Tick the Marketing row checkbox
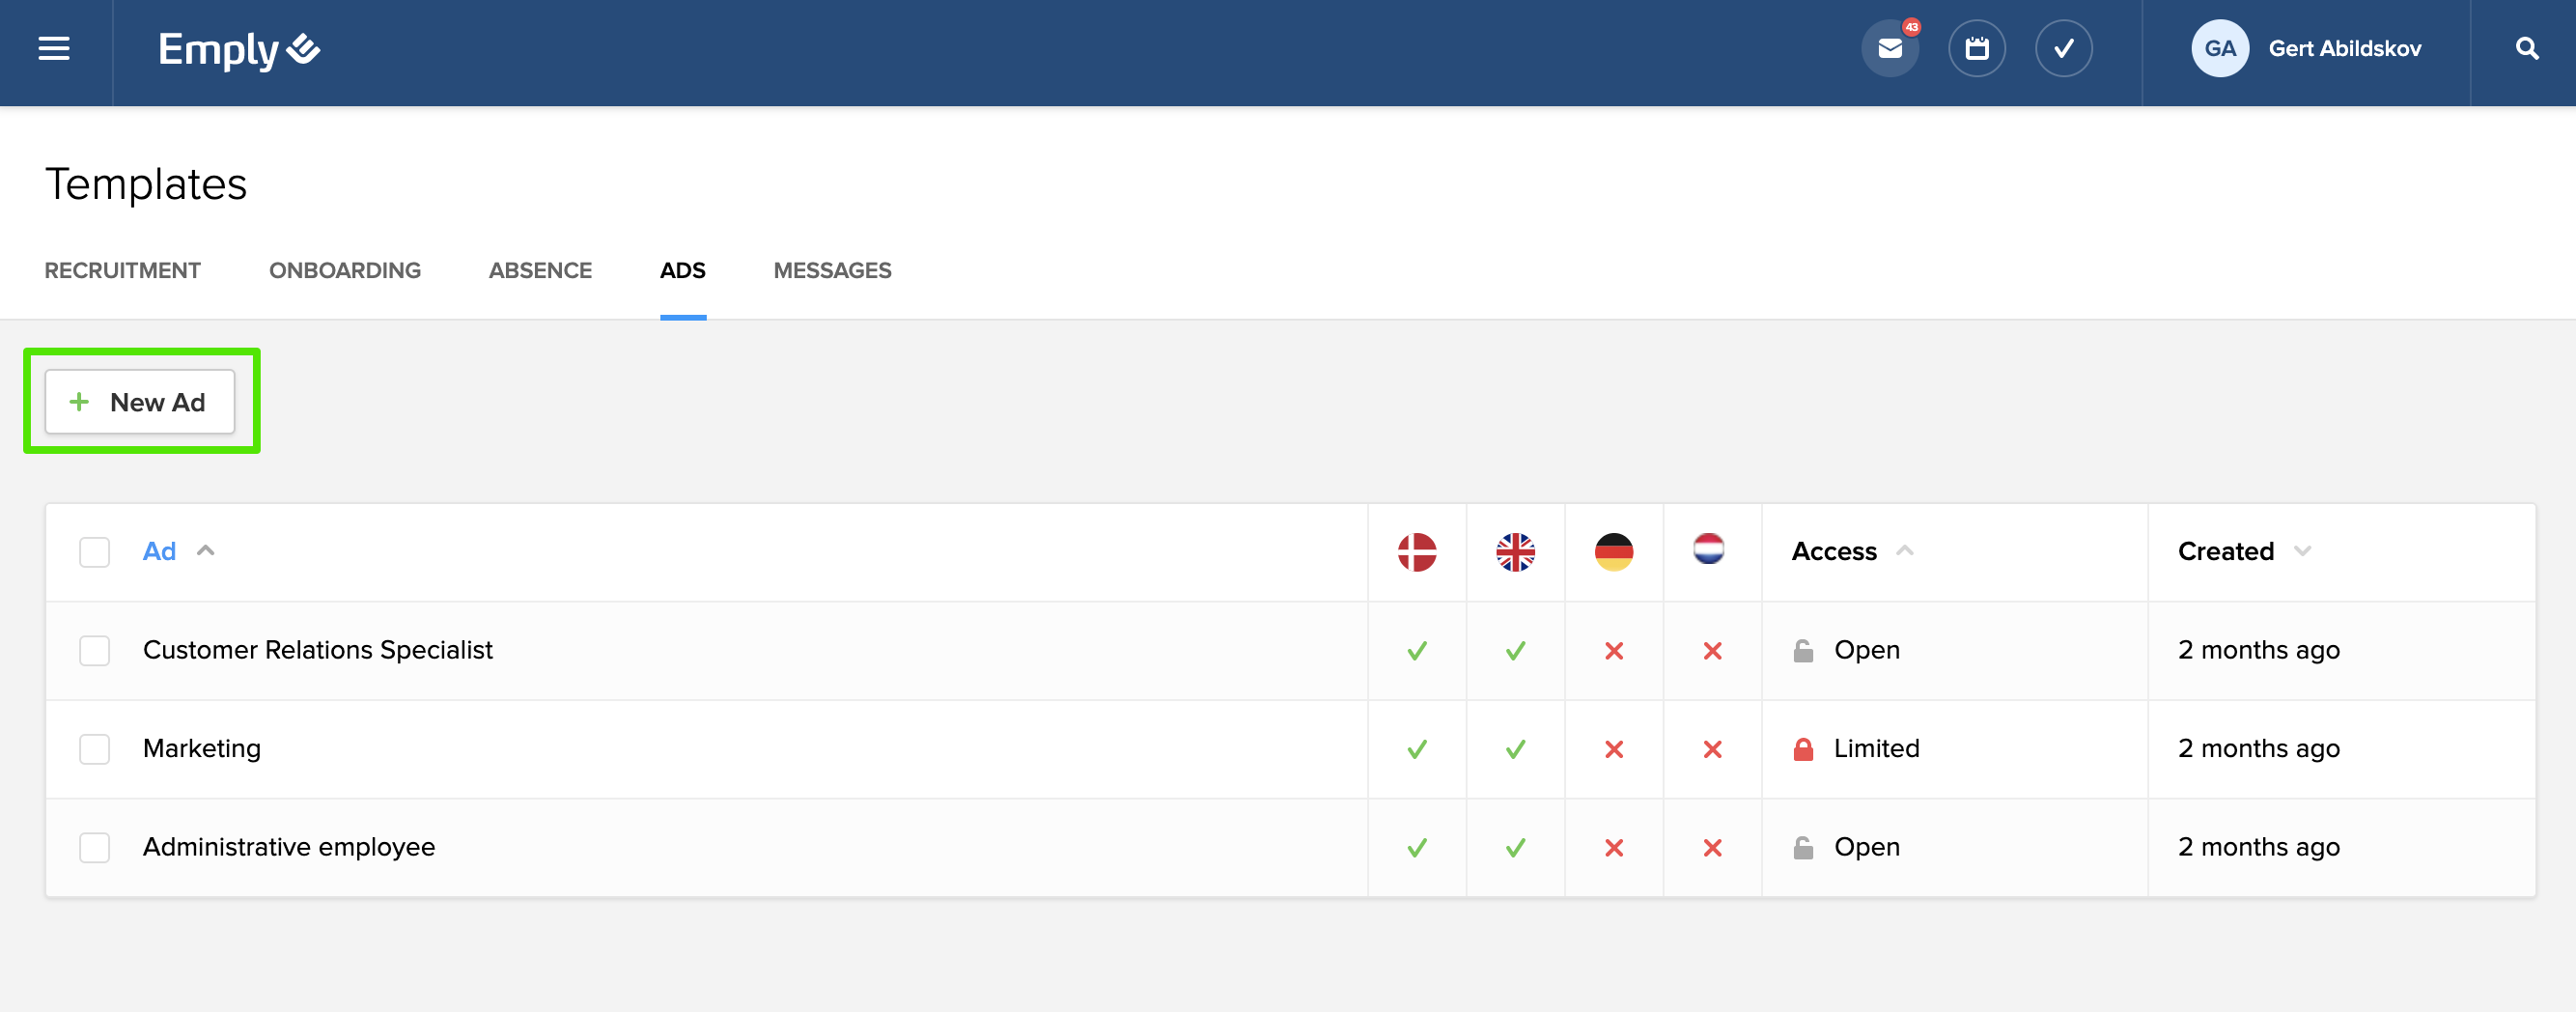 point(95,749)
